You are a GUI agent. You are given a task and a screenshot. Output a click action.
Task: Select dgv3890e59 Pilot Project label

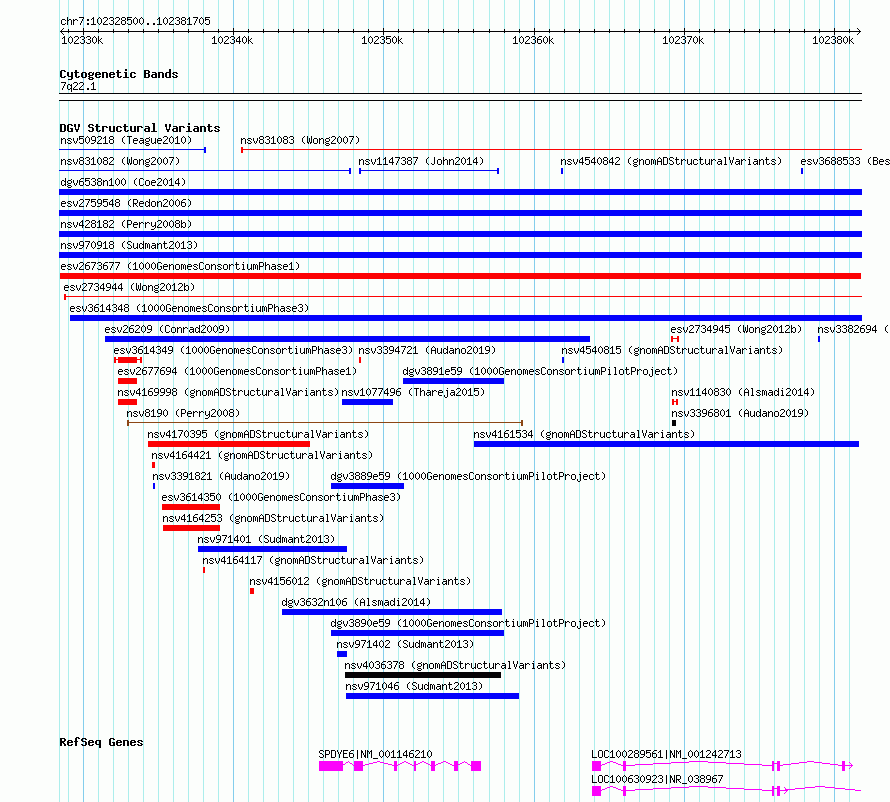click(x=468, y=623)
